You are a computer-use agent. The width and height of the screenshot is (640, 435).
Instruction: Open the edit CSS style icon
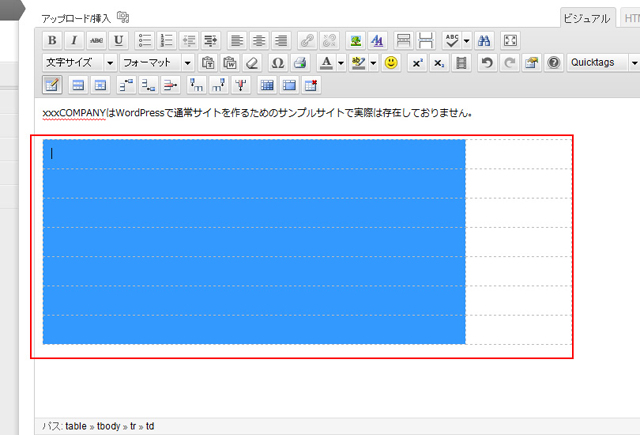378,40
